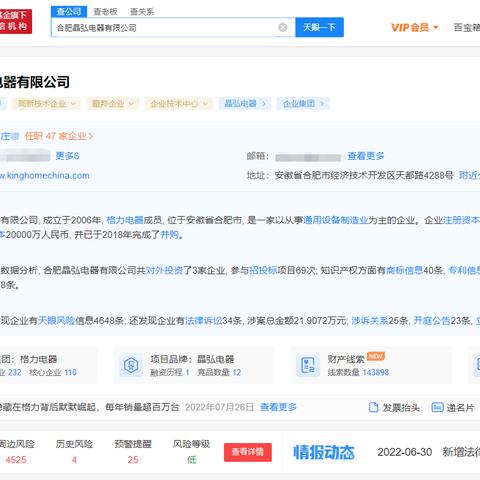The width and height of the screenshot is (480, 480).
Task: Switch to 查老板 tab
Action: pos(105,12)
